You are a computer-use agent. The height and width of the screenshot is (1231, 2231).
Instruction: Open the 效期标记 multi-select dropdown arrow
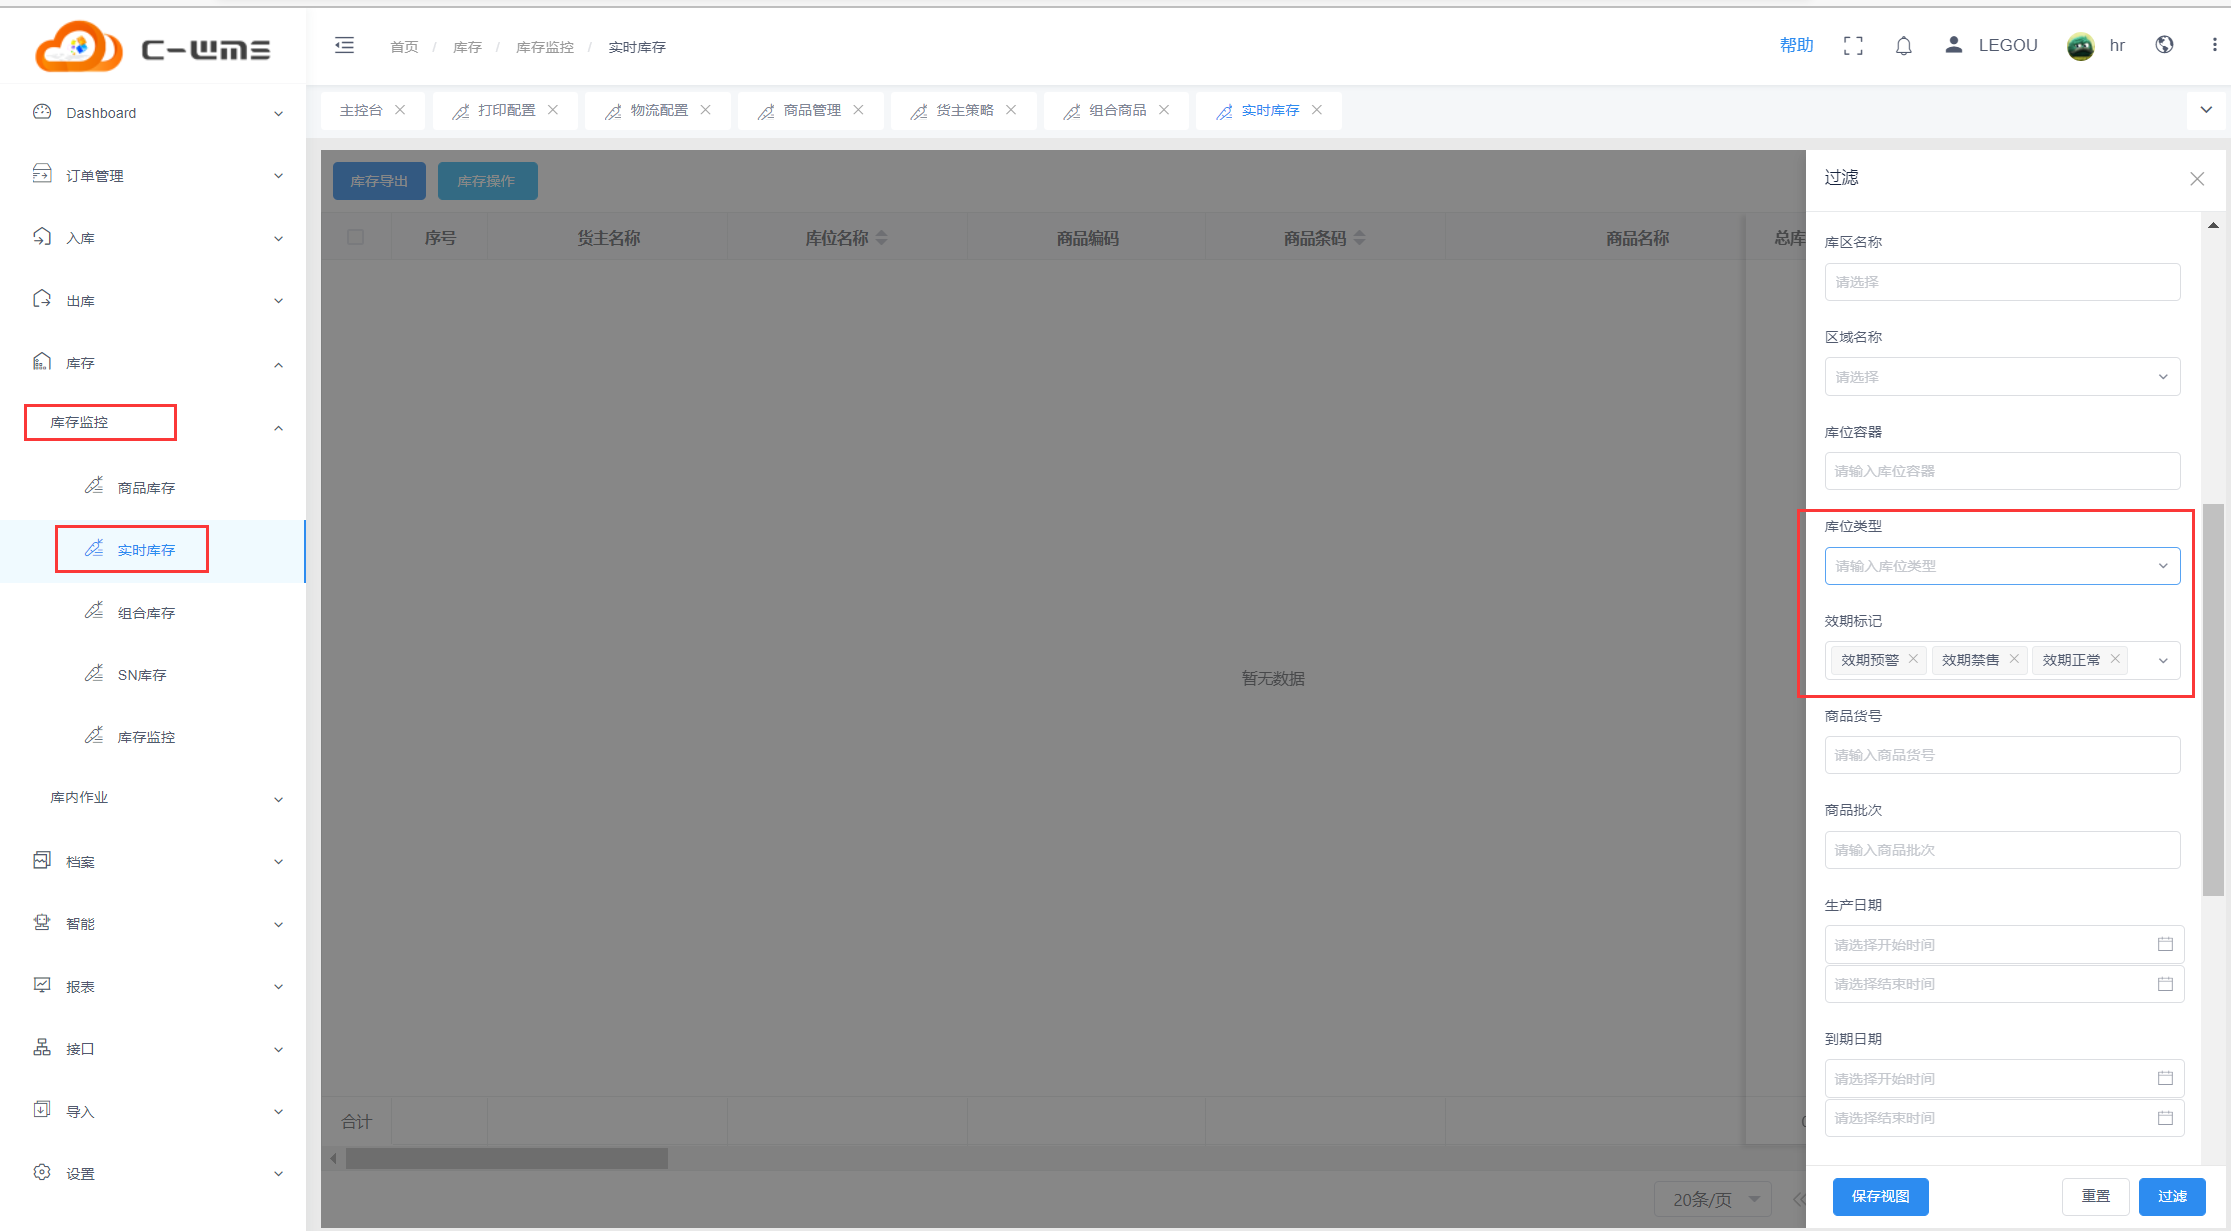click(2163, 661)
